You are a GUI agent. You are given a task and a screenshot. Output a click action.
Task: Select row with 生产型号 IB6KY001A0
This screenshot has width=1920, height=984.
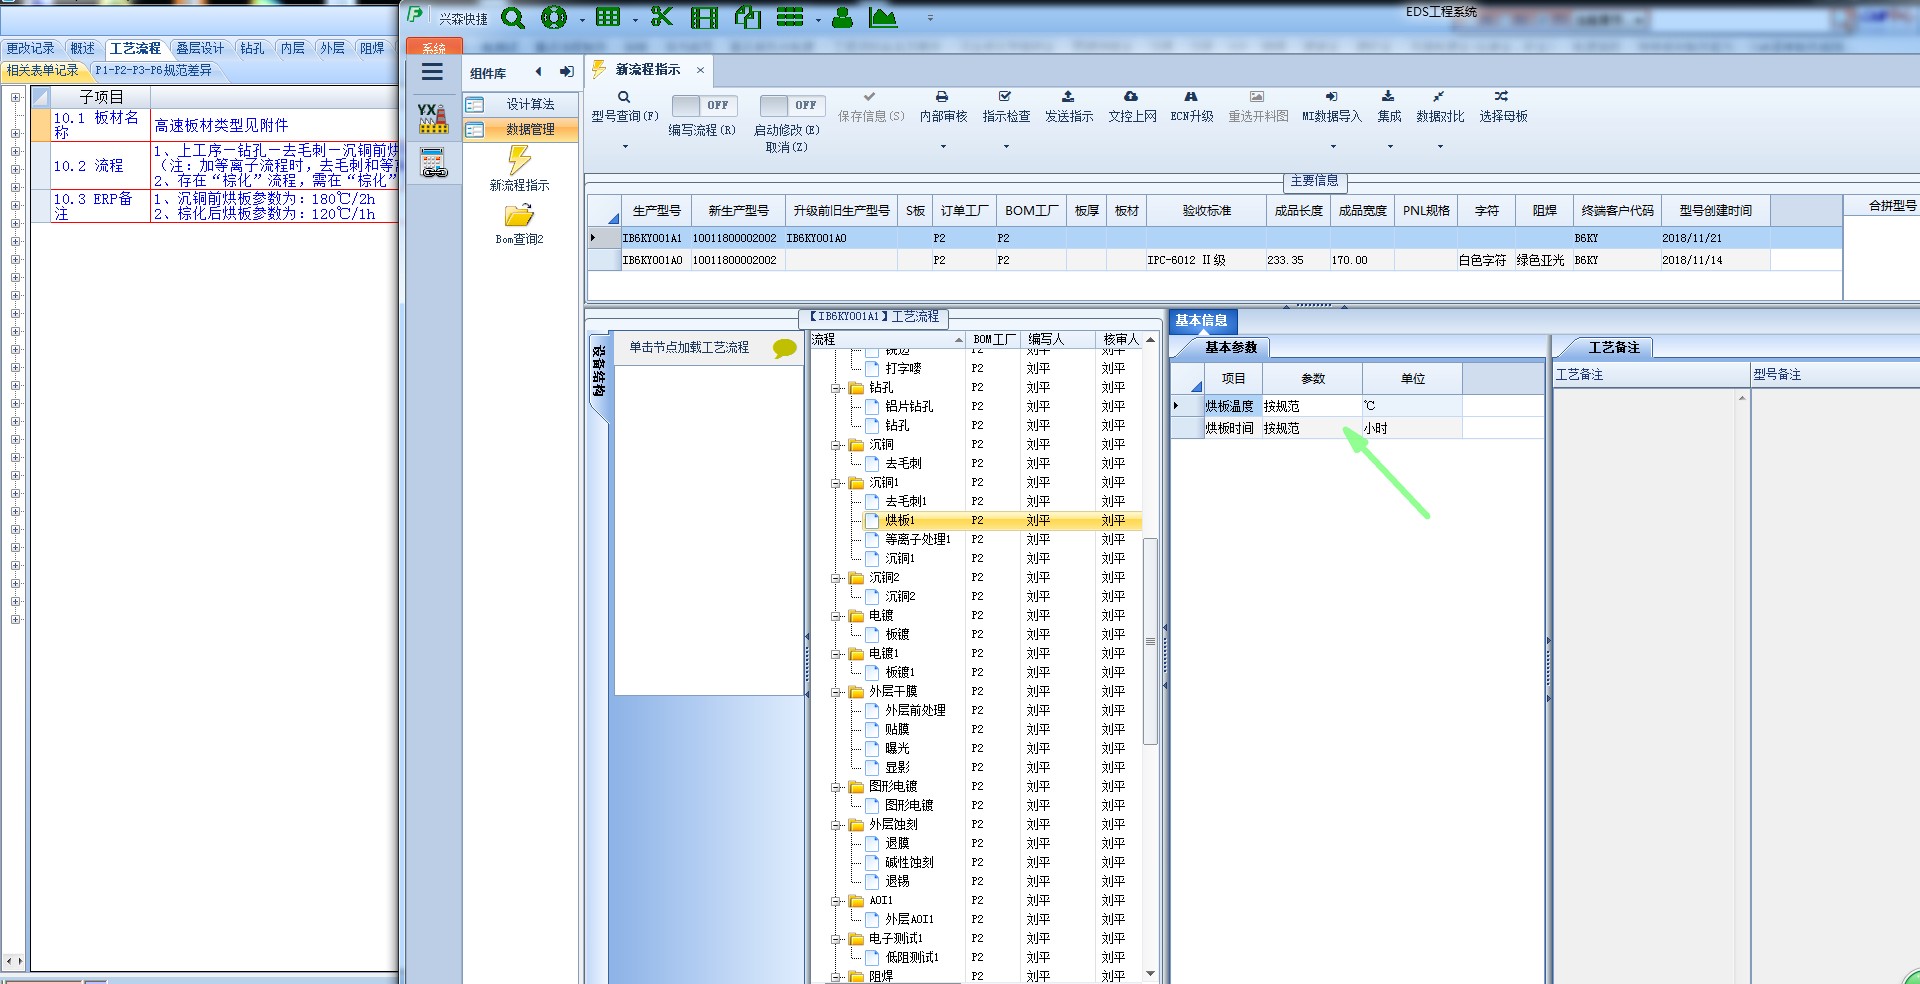[x=1215, y=260]
